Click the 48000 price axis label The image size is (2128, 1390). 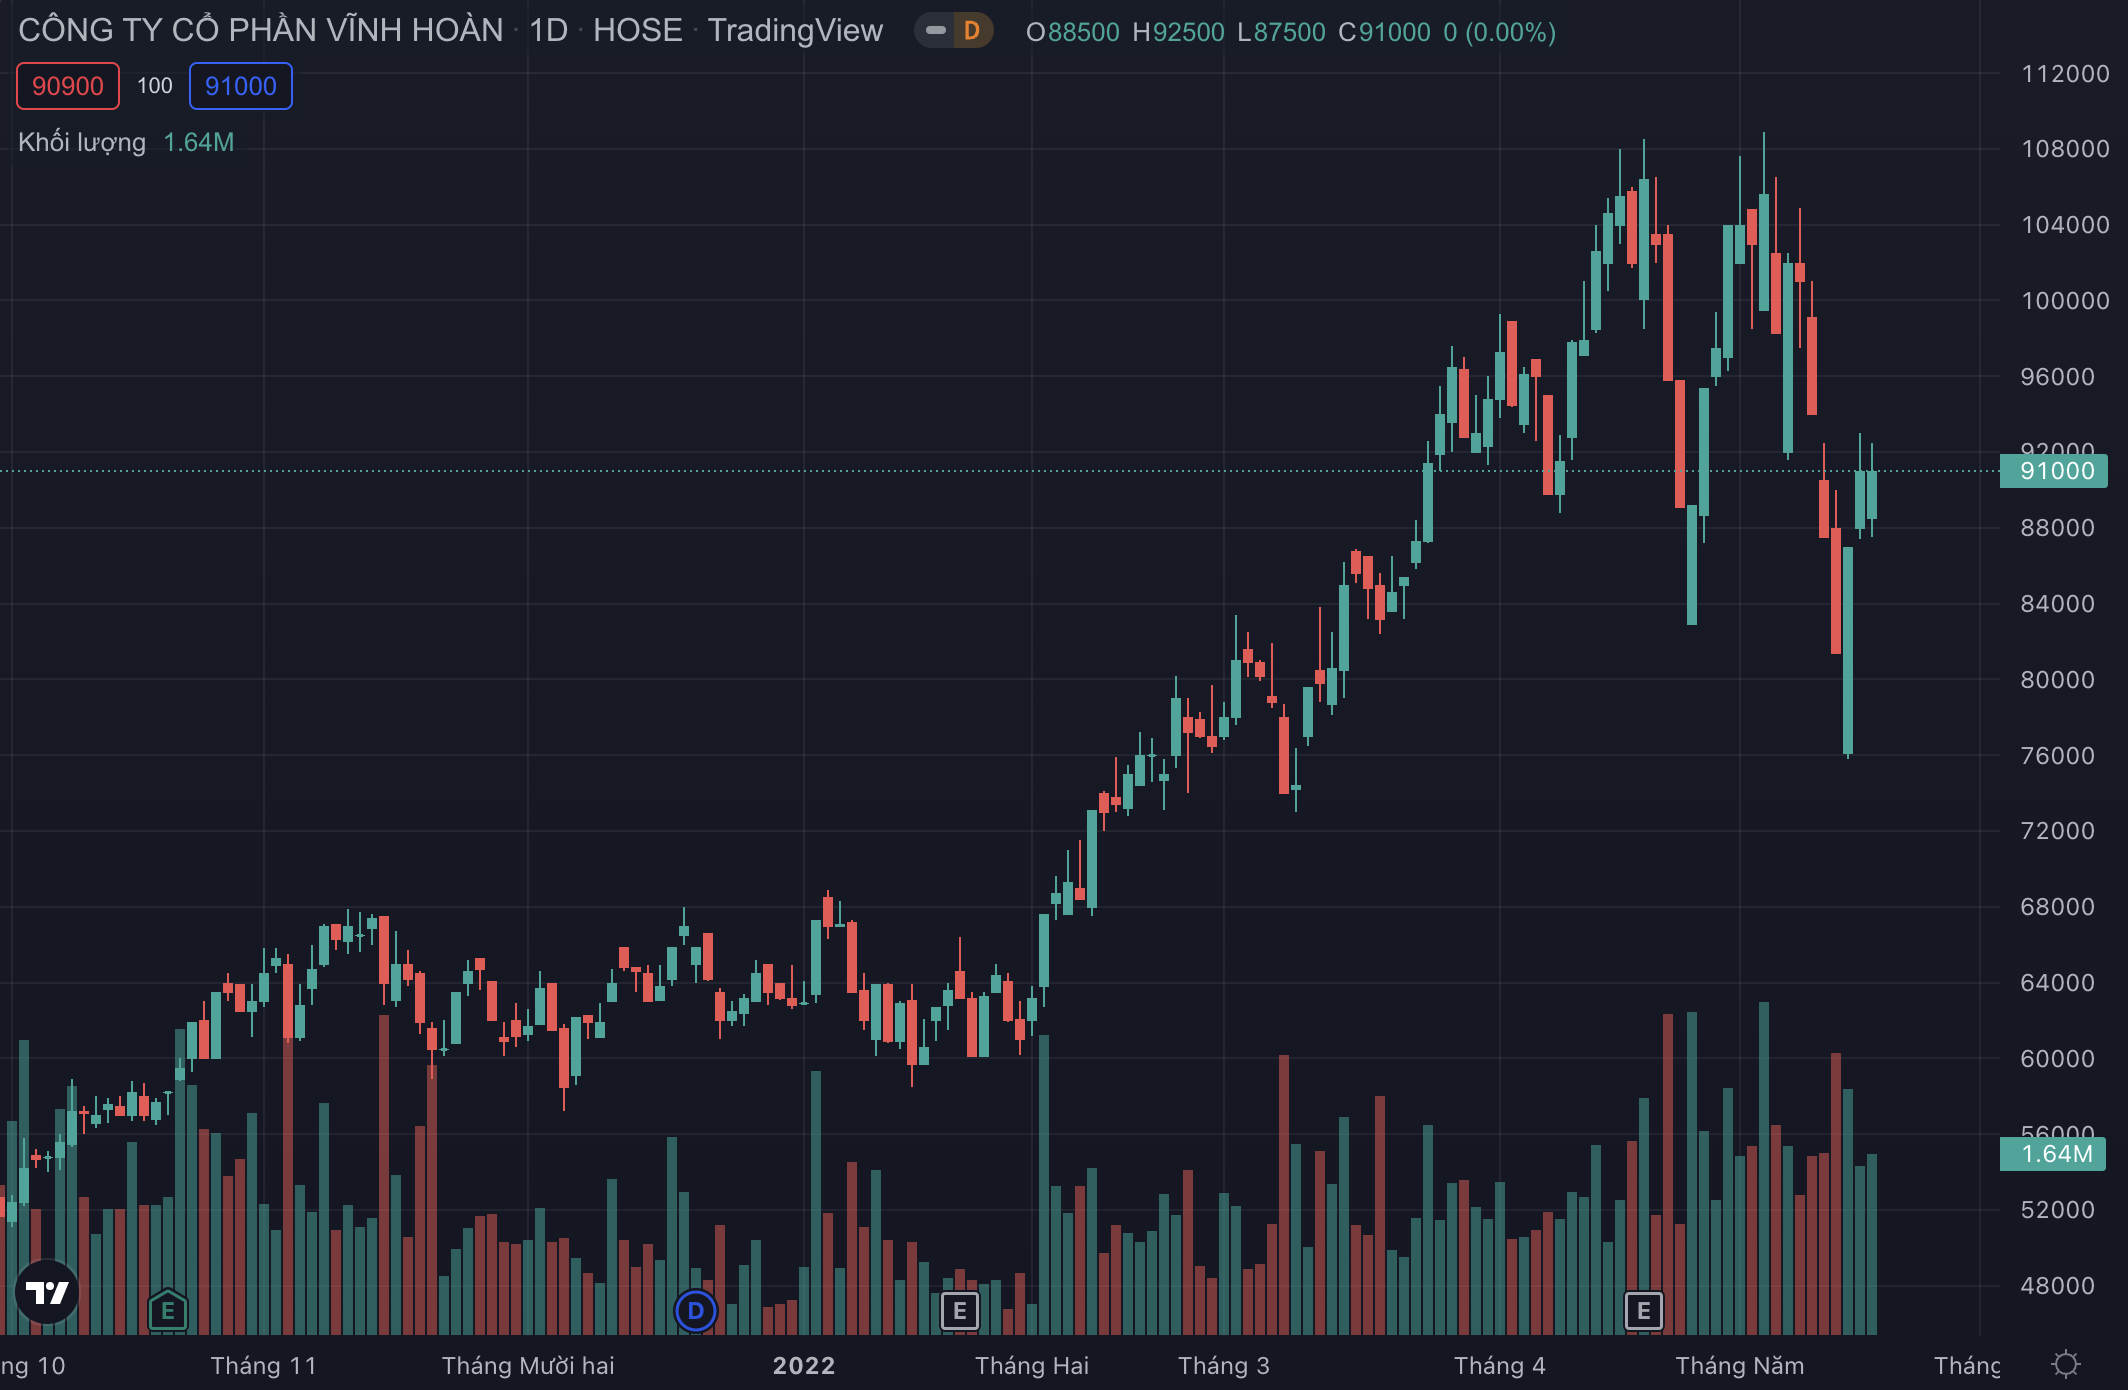pos(2057,1286)
